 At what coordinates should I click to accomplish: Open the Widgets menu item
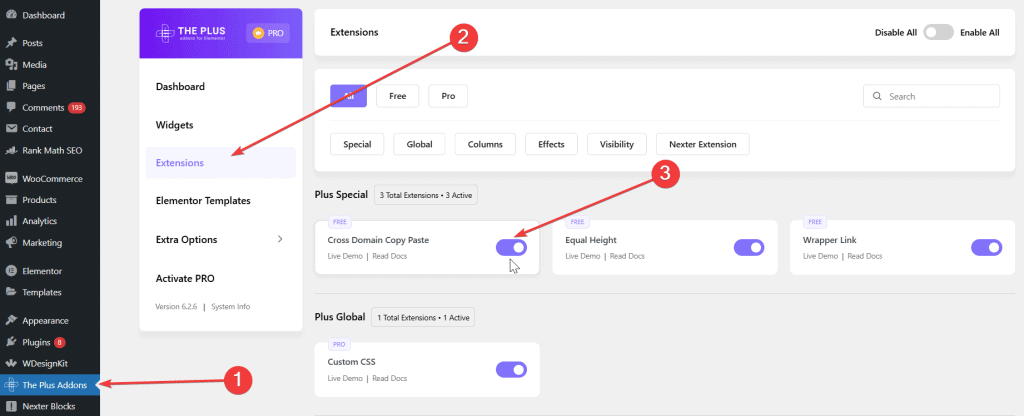175,125
